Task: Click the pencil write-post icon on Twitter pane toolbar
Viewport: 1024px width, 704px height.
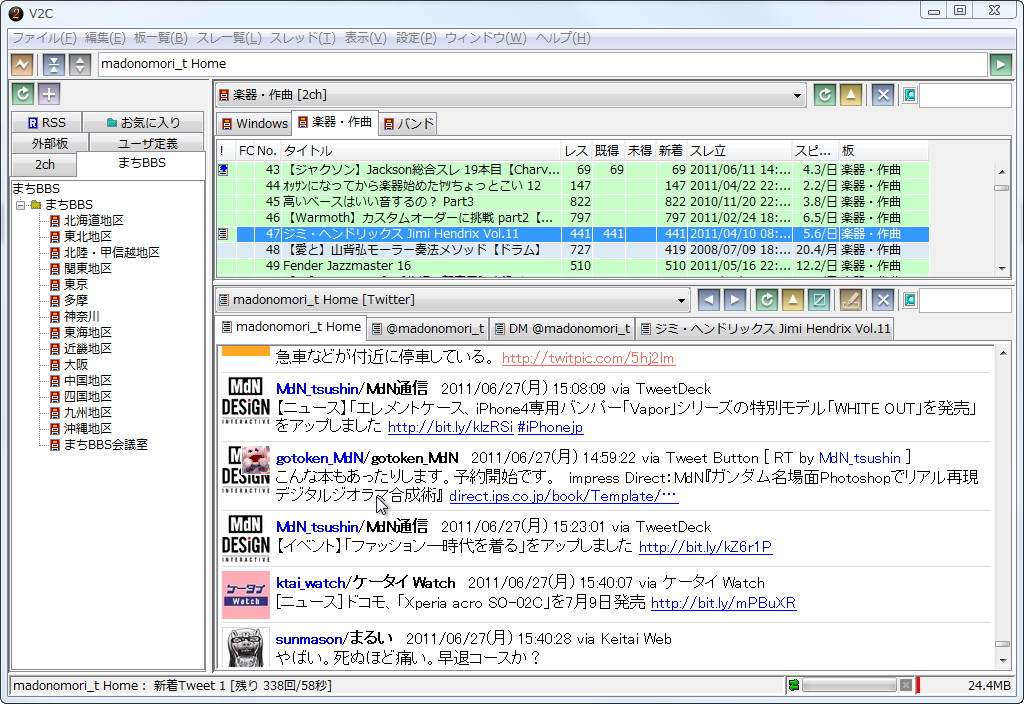Action: [x=851, y=299]
